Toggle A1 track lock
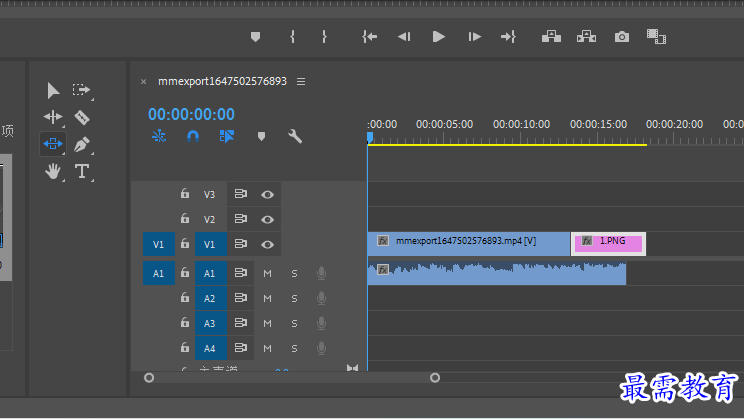 (185, 273)
